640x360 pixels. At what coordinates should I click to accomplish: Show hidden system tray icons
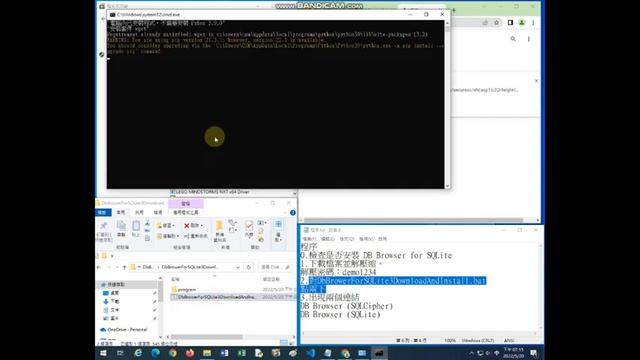[471, 353]
